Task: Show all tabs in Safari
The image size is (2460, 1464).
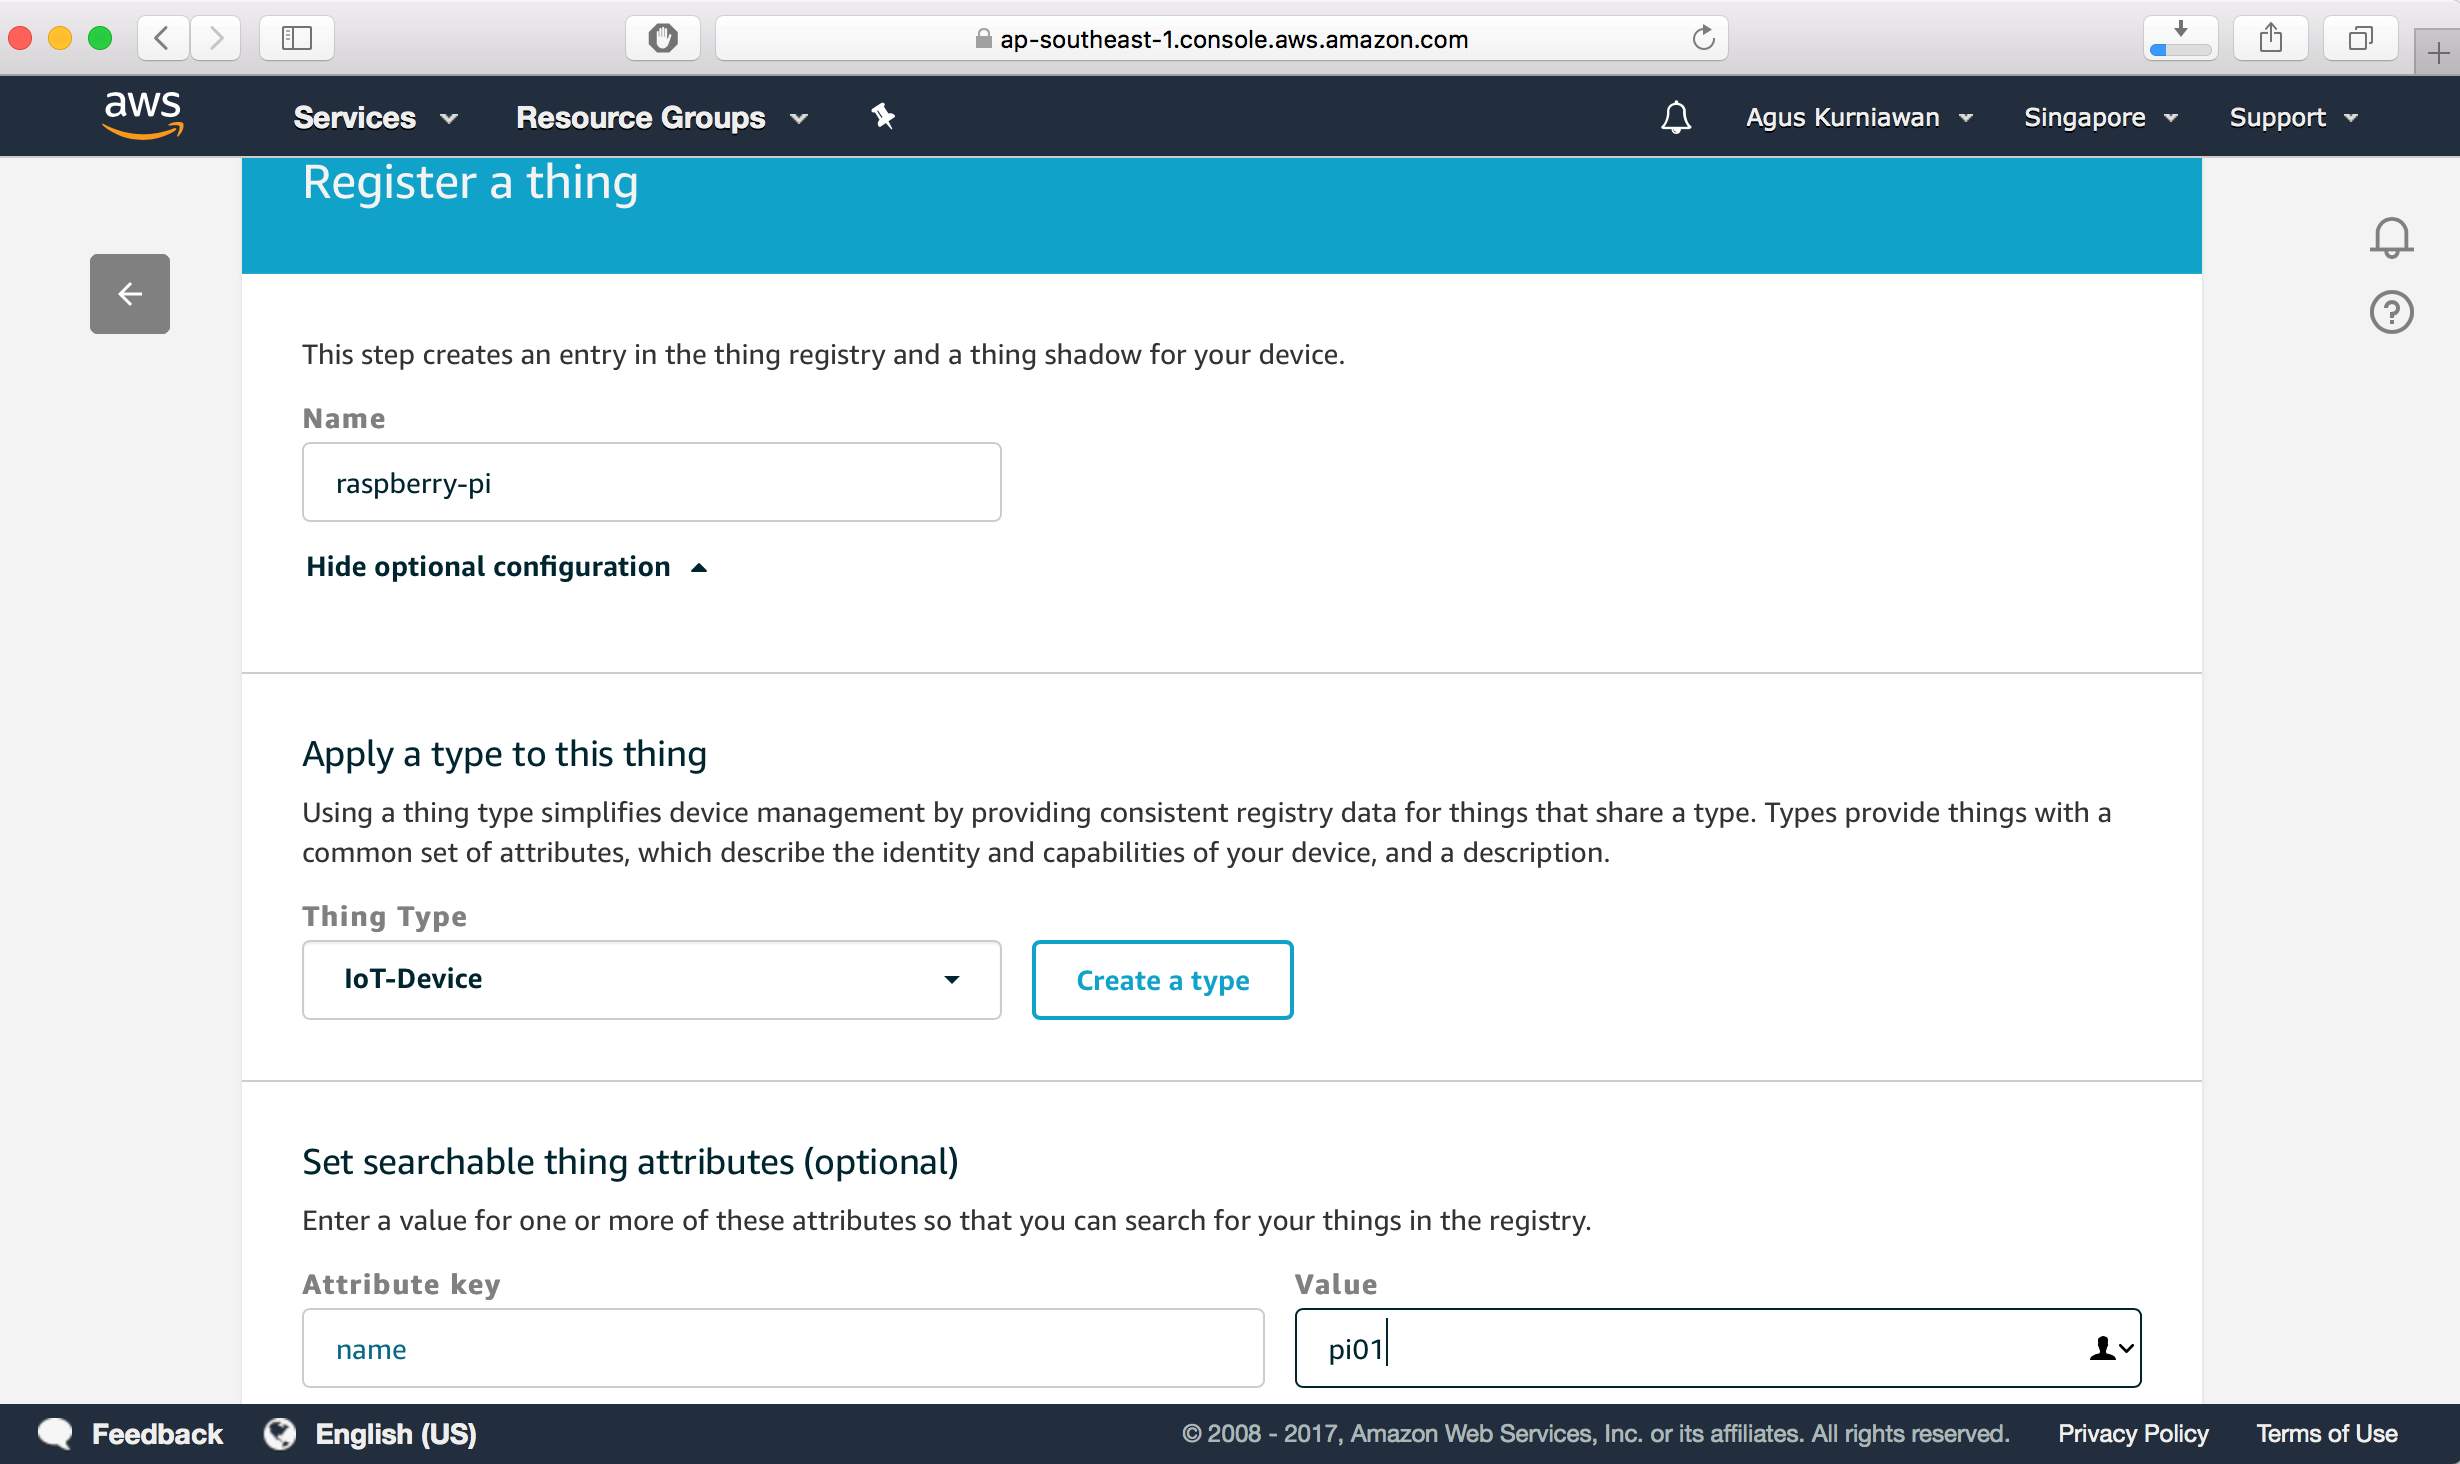Action: (x=2361, y=38)
